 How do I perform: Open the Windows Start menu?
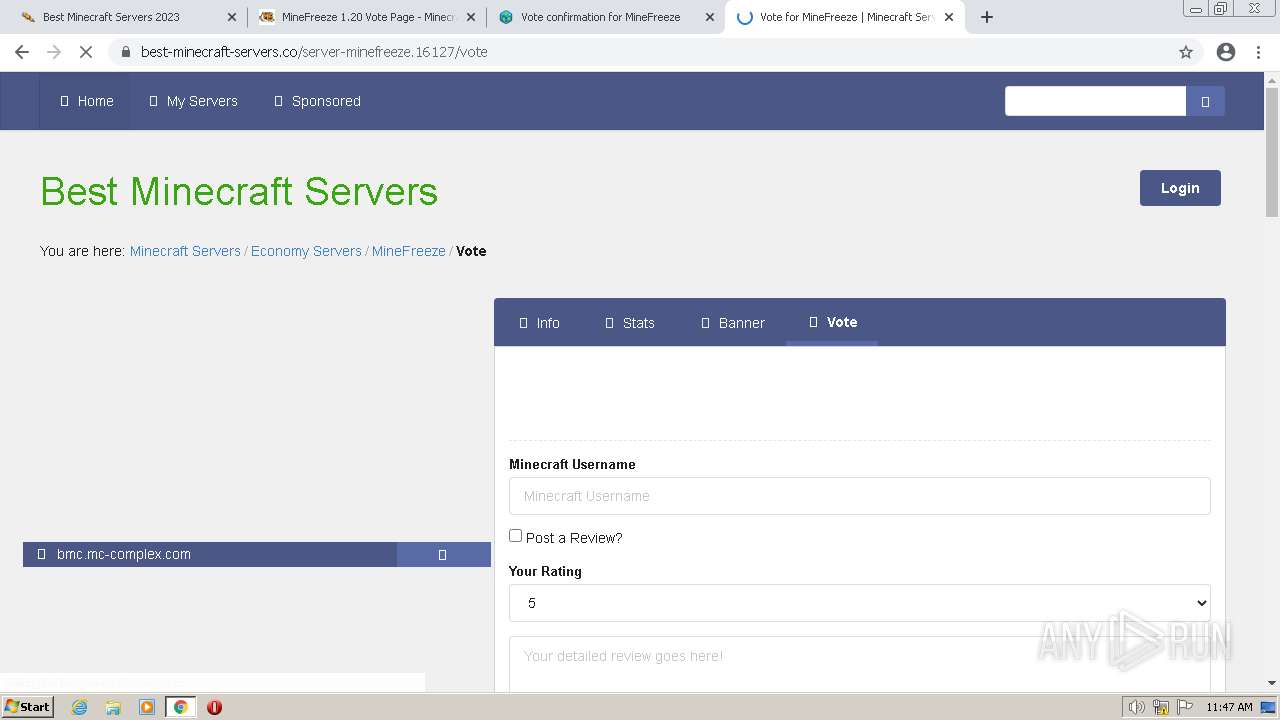point(28,707)
